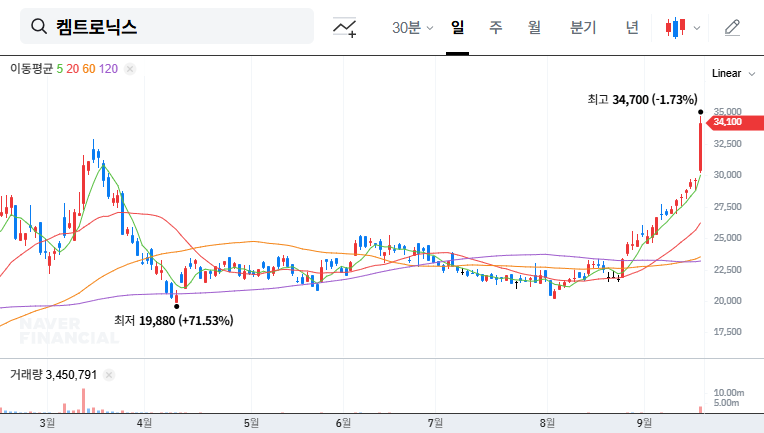Click the 9월 date axis label
Screen dimensions: 764x433
(644, 423)
